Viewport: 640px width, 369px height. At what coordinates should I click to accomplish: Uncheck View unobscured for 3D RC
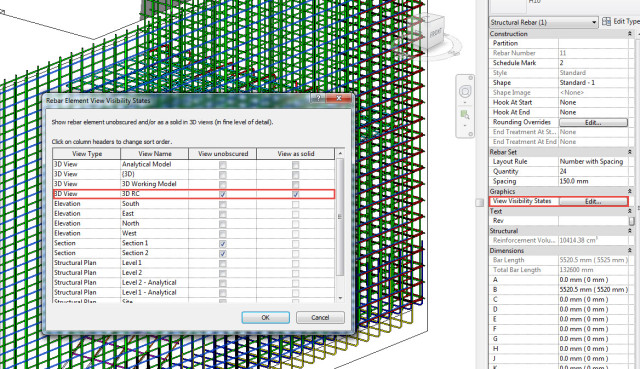pyautogui.click(x=222, y=194)
